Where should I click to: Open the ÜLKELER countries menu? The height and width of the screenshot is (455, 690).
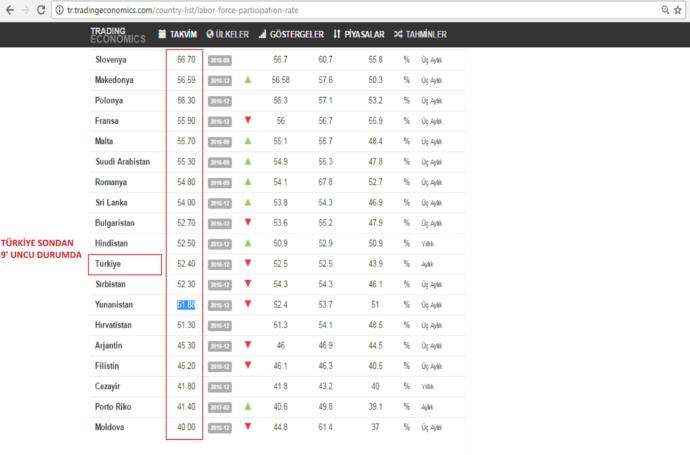(x=228, y=34)
